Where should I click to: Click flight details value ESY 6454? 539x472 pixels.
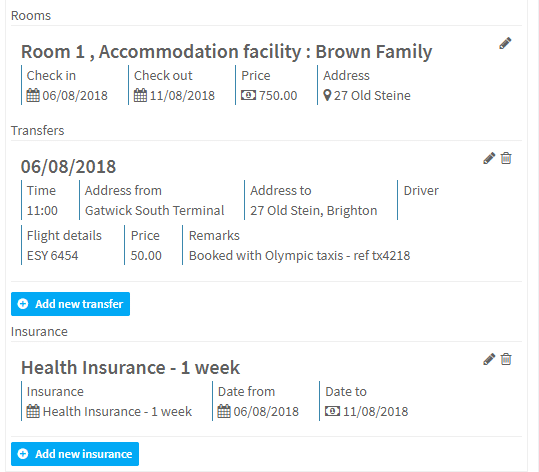click(x=53, y=256)
